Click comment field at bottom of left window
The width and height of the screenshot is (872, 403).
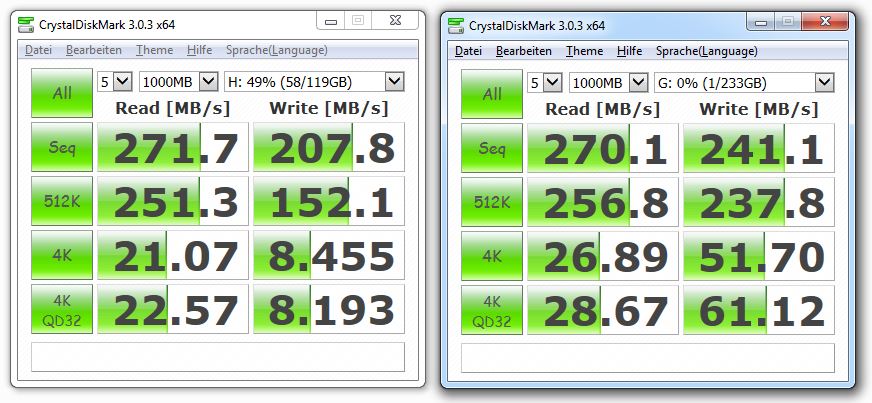click(x=218, y=357)
